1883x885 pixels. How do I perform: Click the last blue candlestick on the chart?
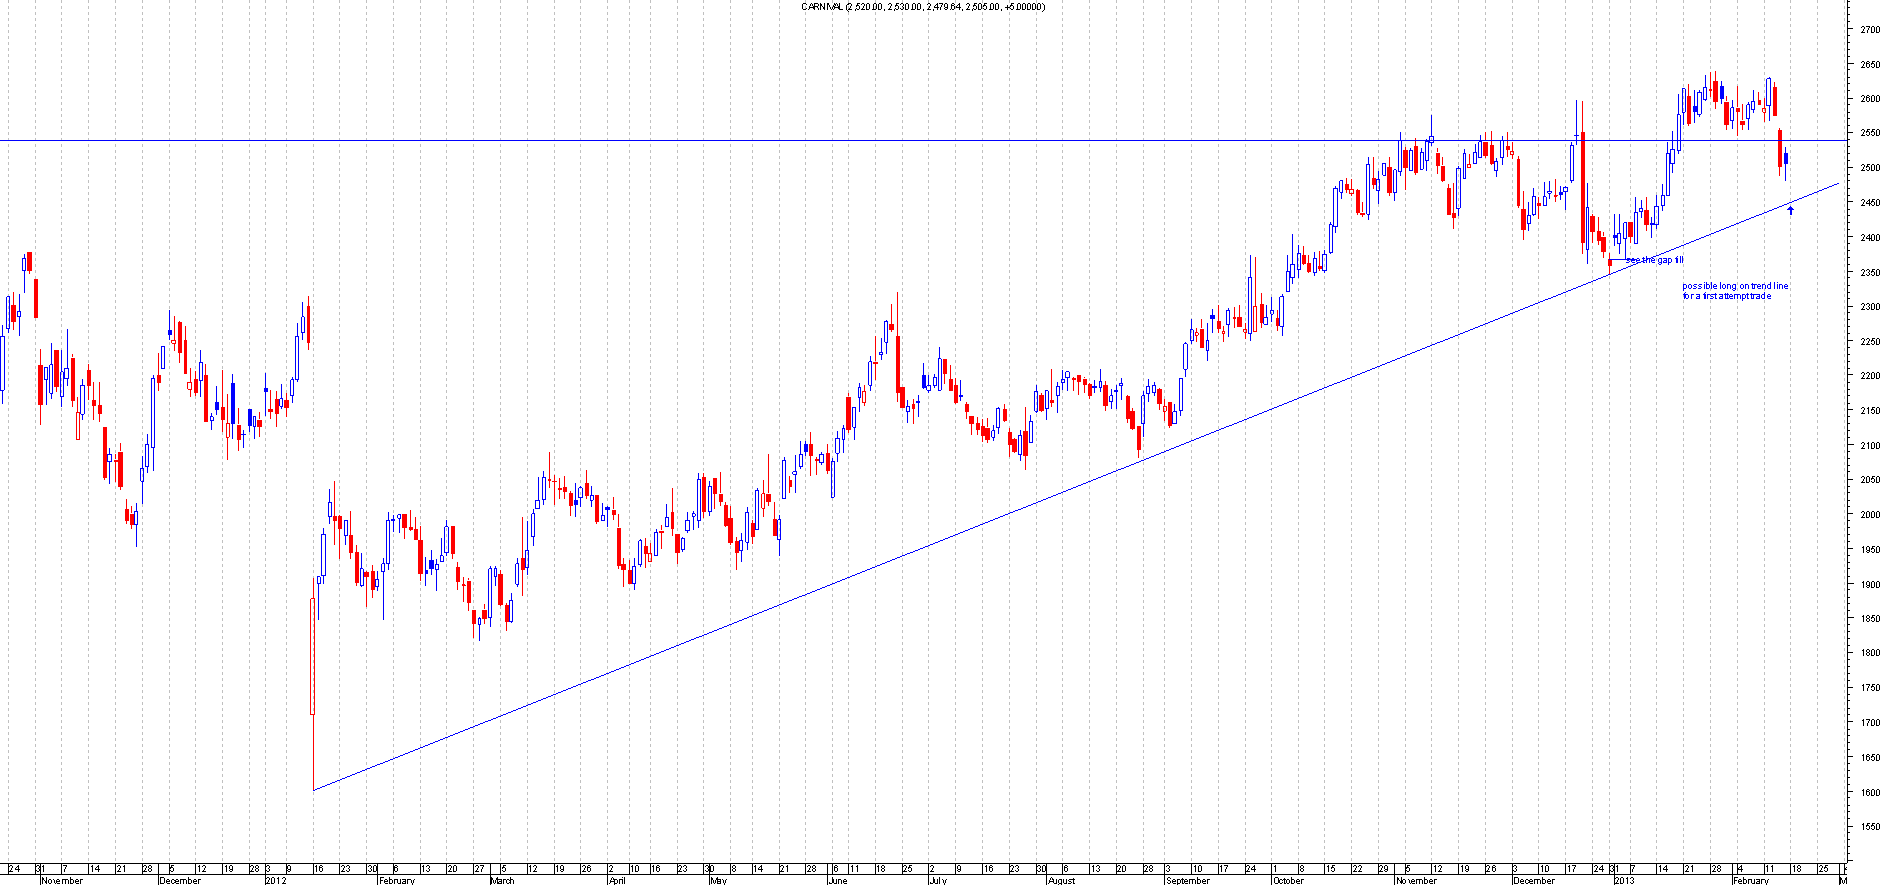click(x=1786, y=158)
